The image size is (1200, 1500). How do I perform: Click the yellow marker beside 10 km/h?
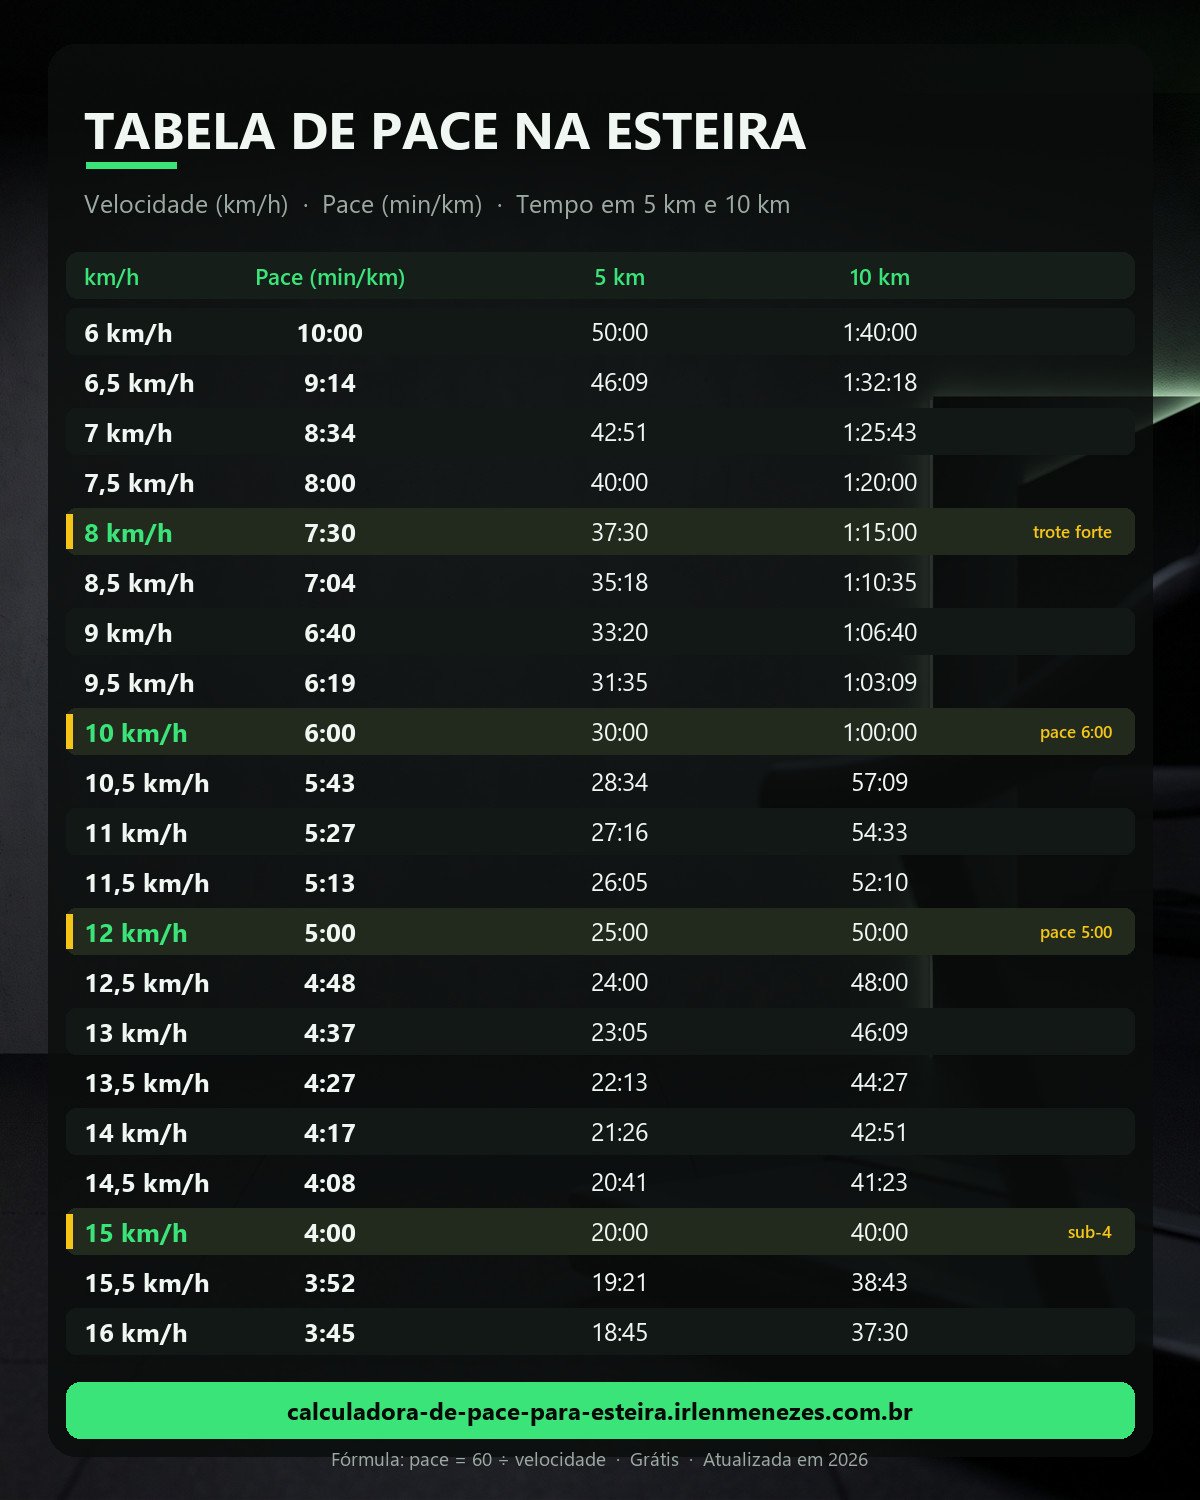69,732
